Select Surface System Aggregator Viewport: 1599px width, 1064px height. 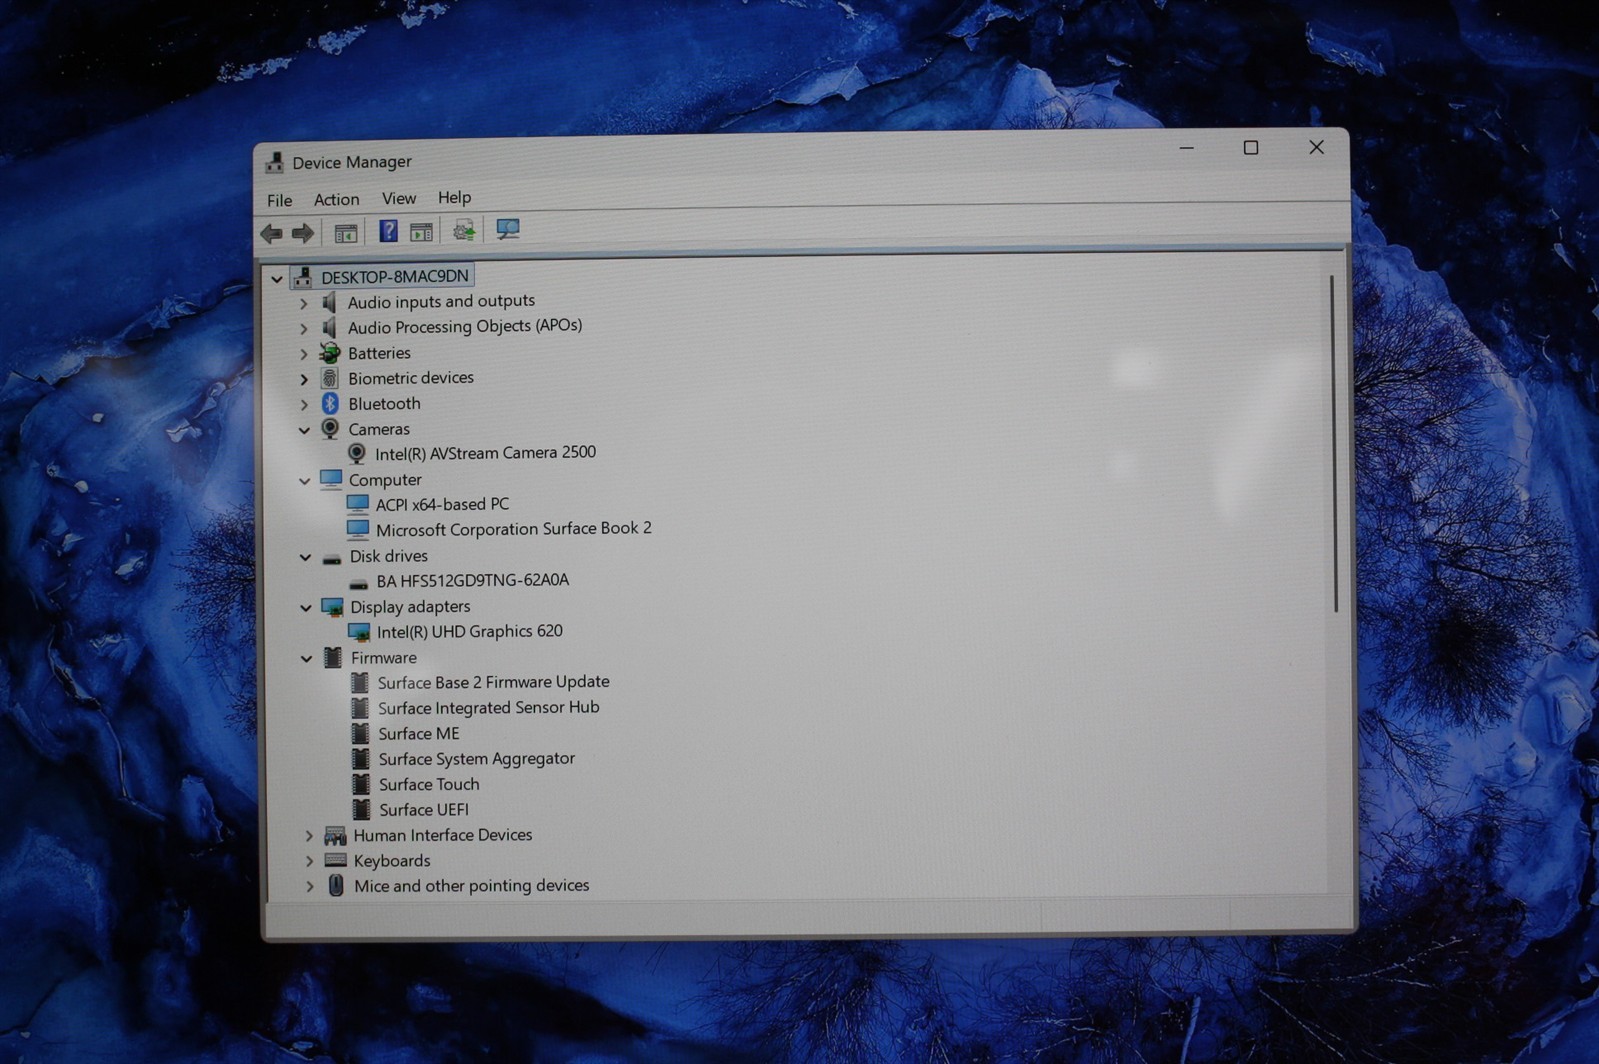[476, 759]
